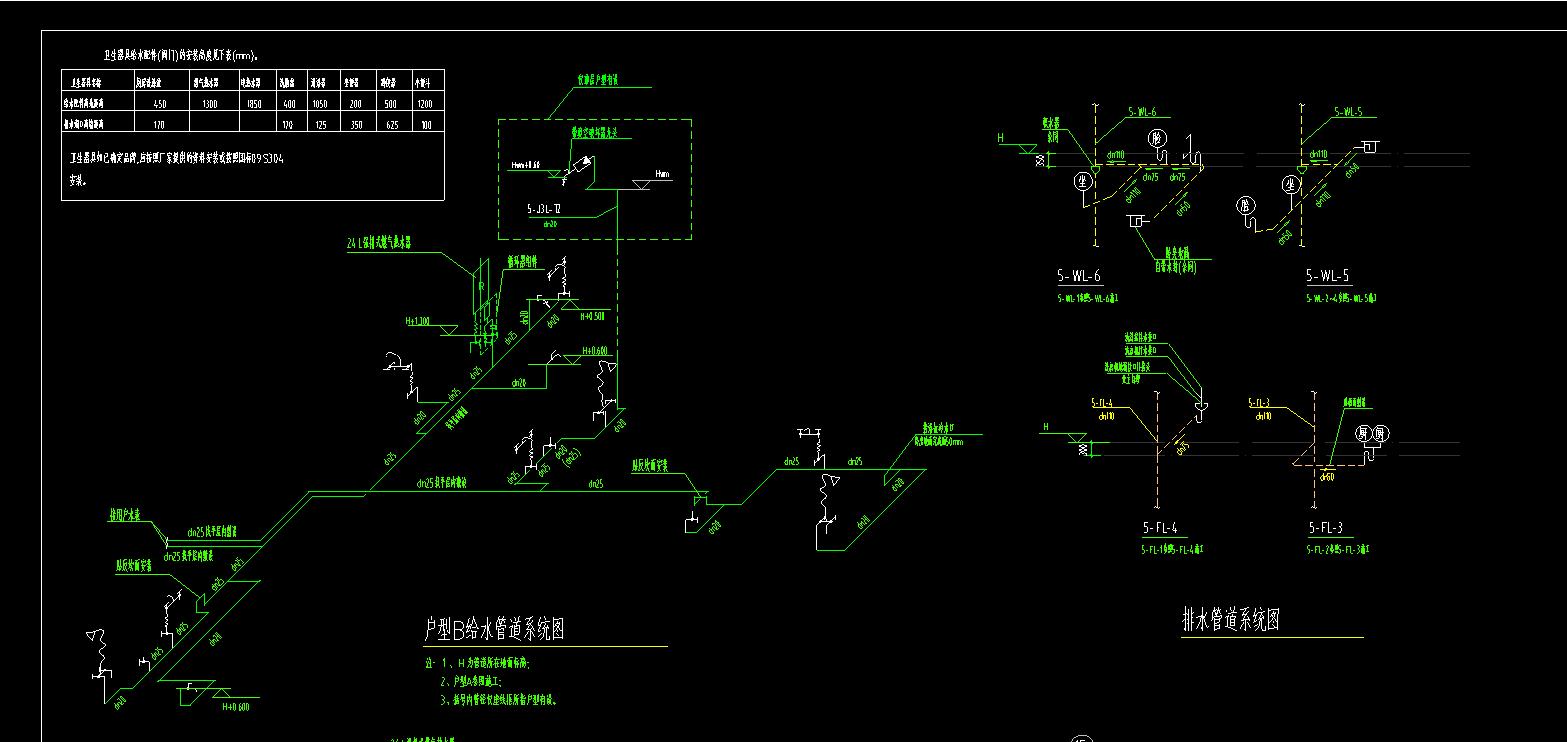
Task: Click the table cell value 1300
Action: point(210,104)
